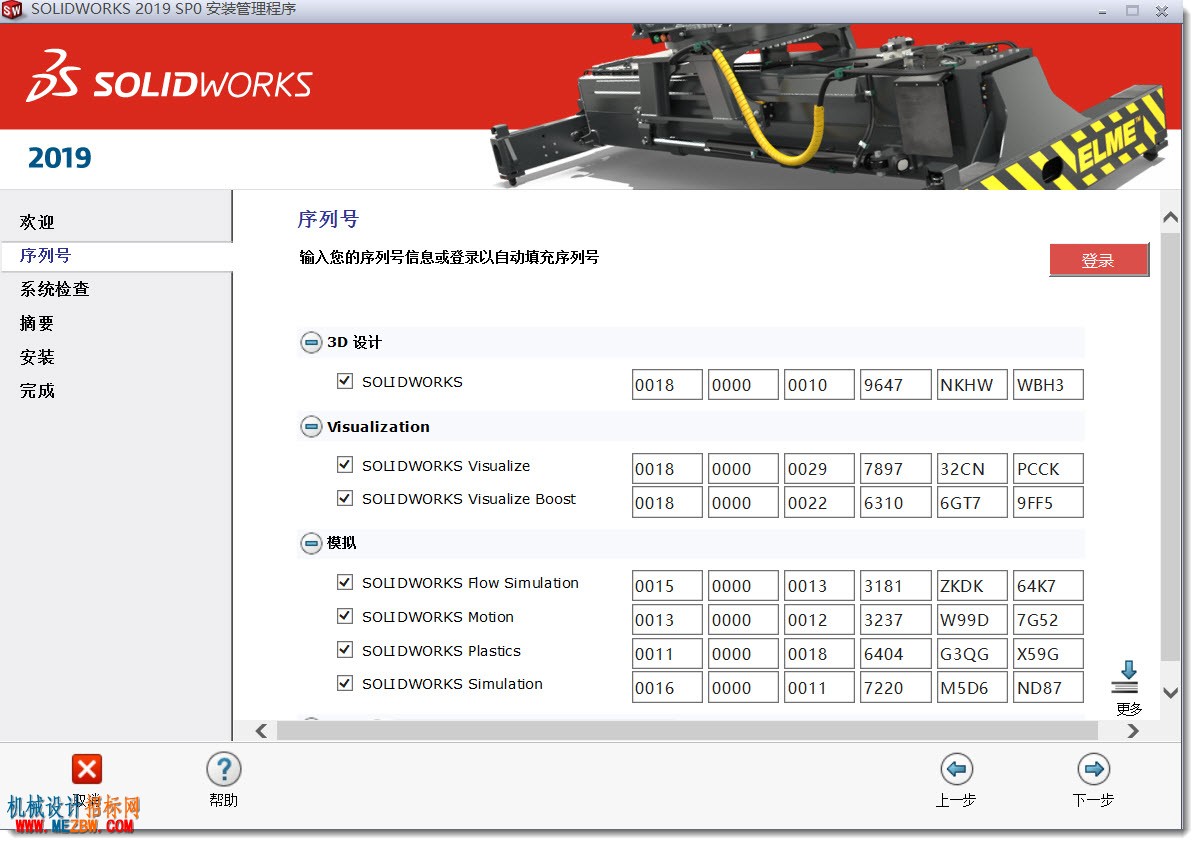Click the SOLIDWORKS logo in the banner
Image resolution: width=1198 pixels, height=845 pixels.
coord(170,76)
